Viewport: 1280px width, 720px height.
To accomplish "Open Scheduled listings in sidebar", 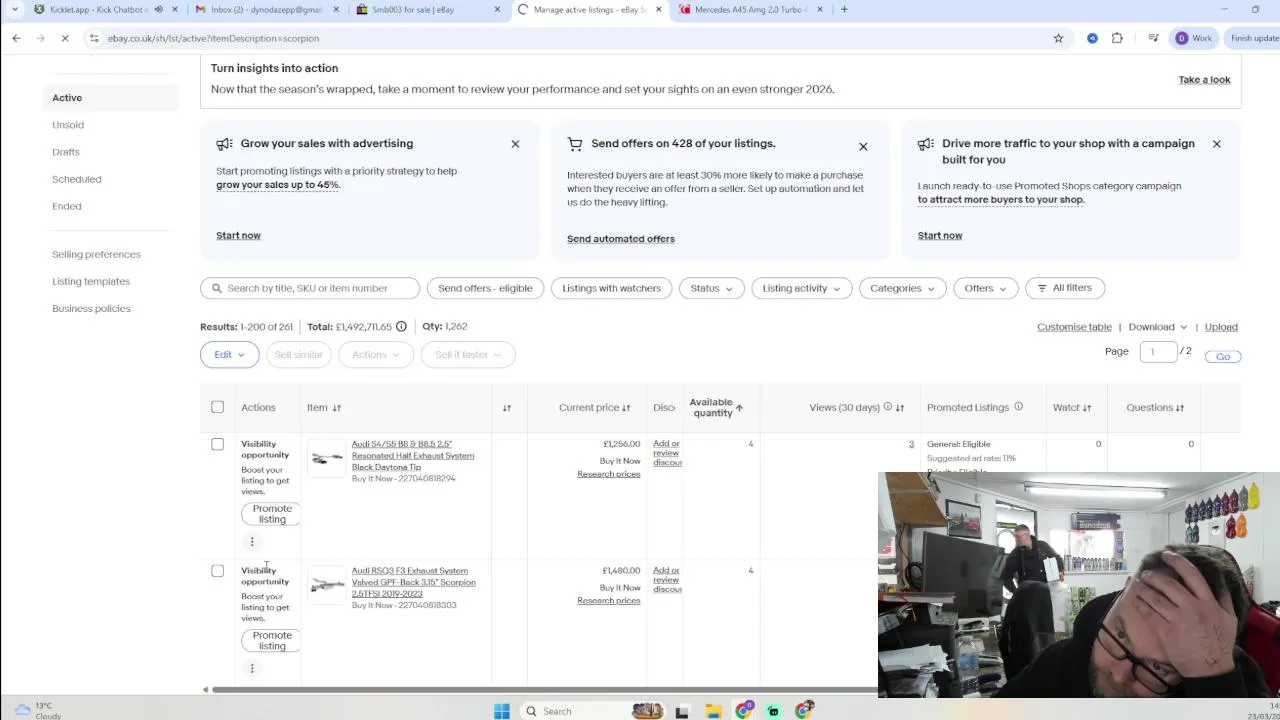I will [77, 179].
